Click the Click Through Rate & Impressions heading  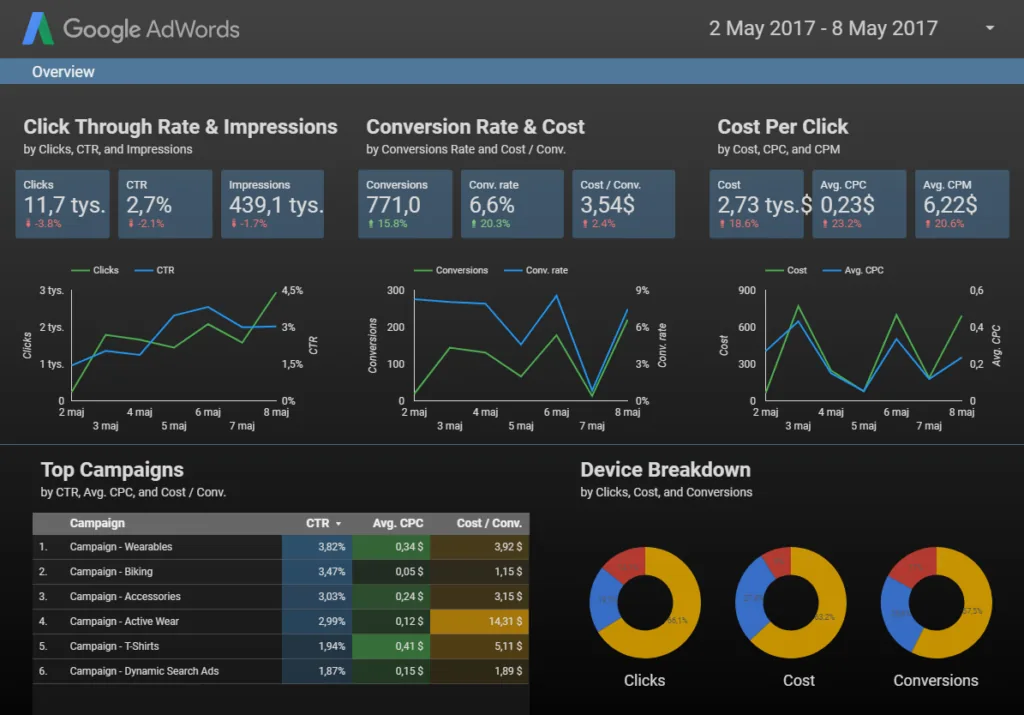point(180,127)
